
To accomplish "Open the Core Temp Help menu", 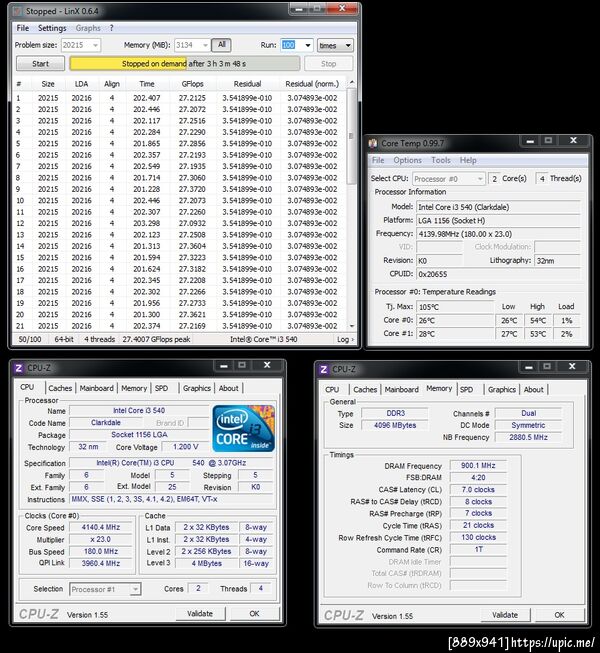I will point(468,160).
